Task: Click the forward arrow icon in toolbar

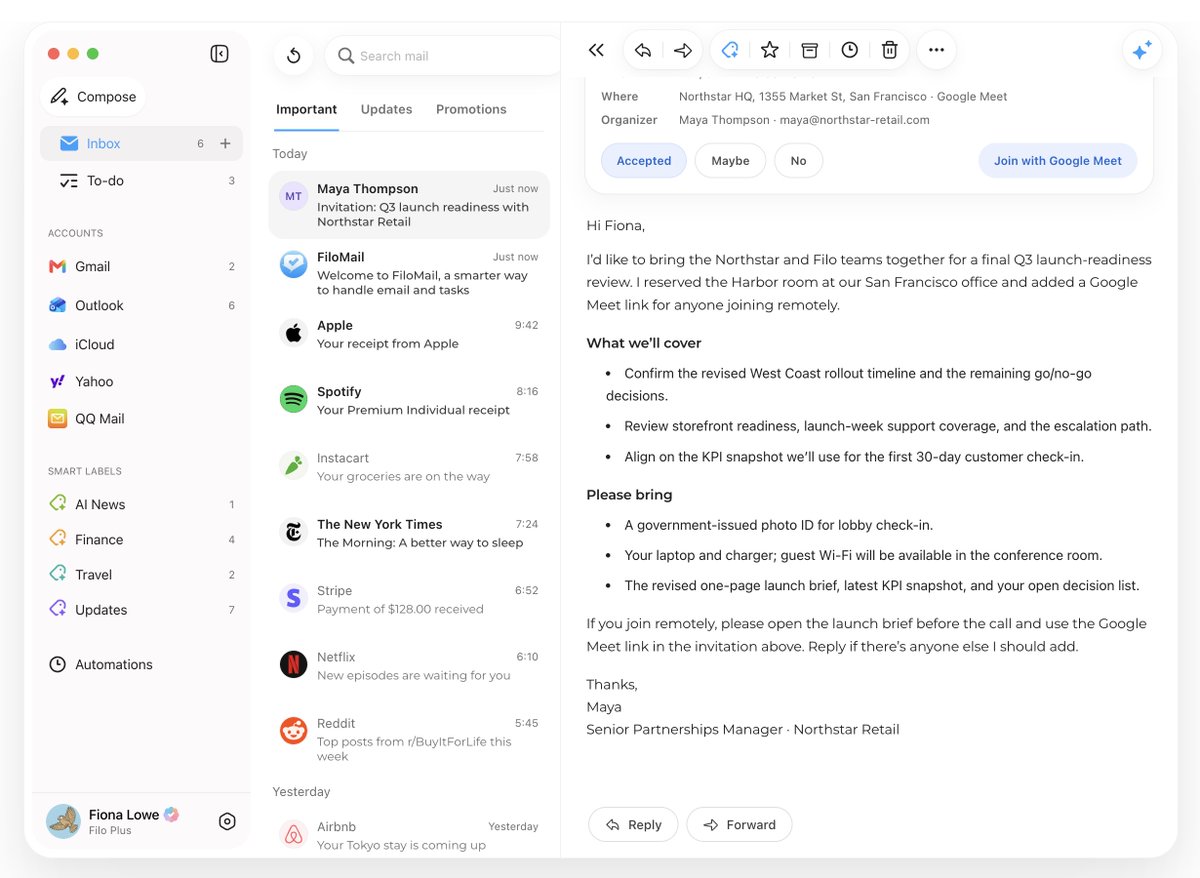Action: pos(683,50)
